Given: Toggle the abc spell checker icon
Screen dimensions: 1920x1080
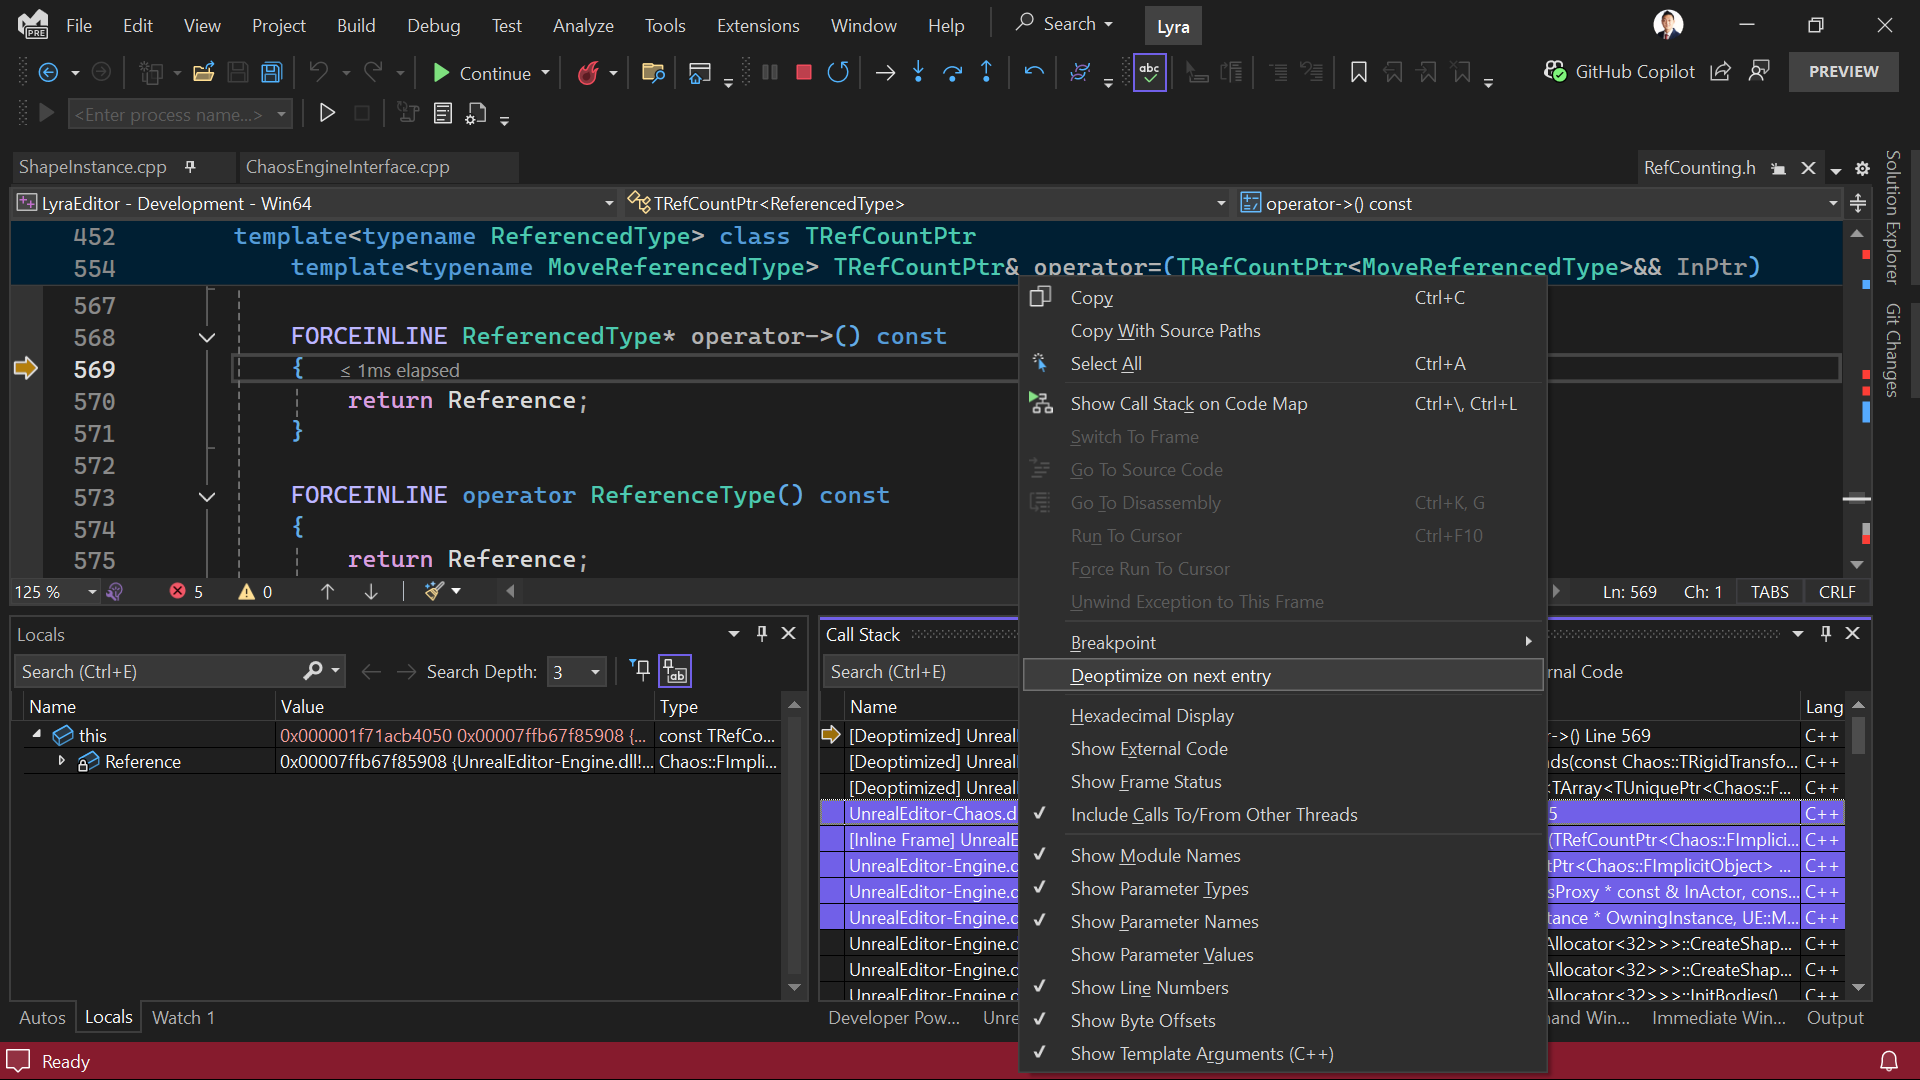Looking at the screenshot, I should click(x=1149, y=72).
